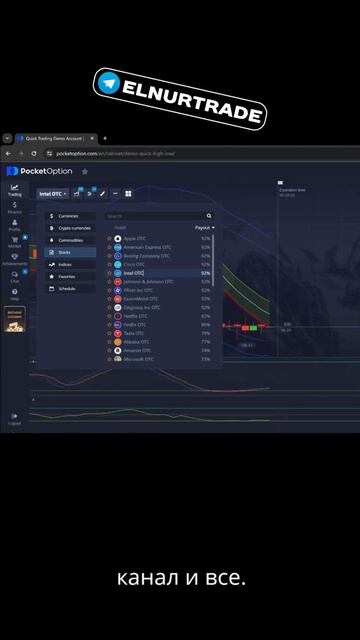Choose Tesla OTC asset
The height and width of the screenshot is (640, 360).
point(160,333)
